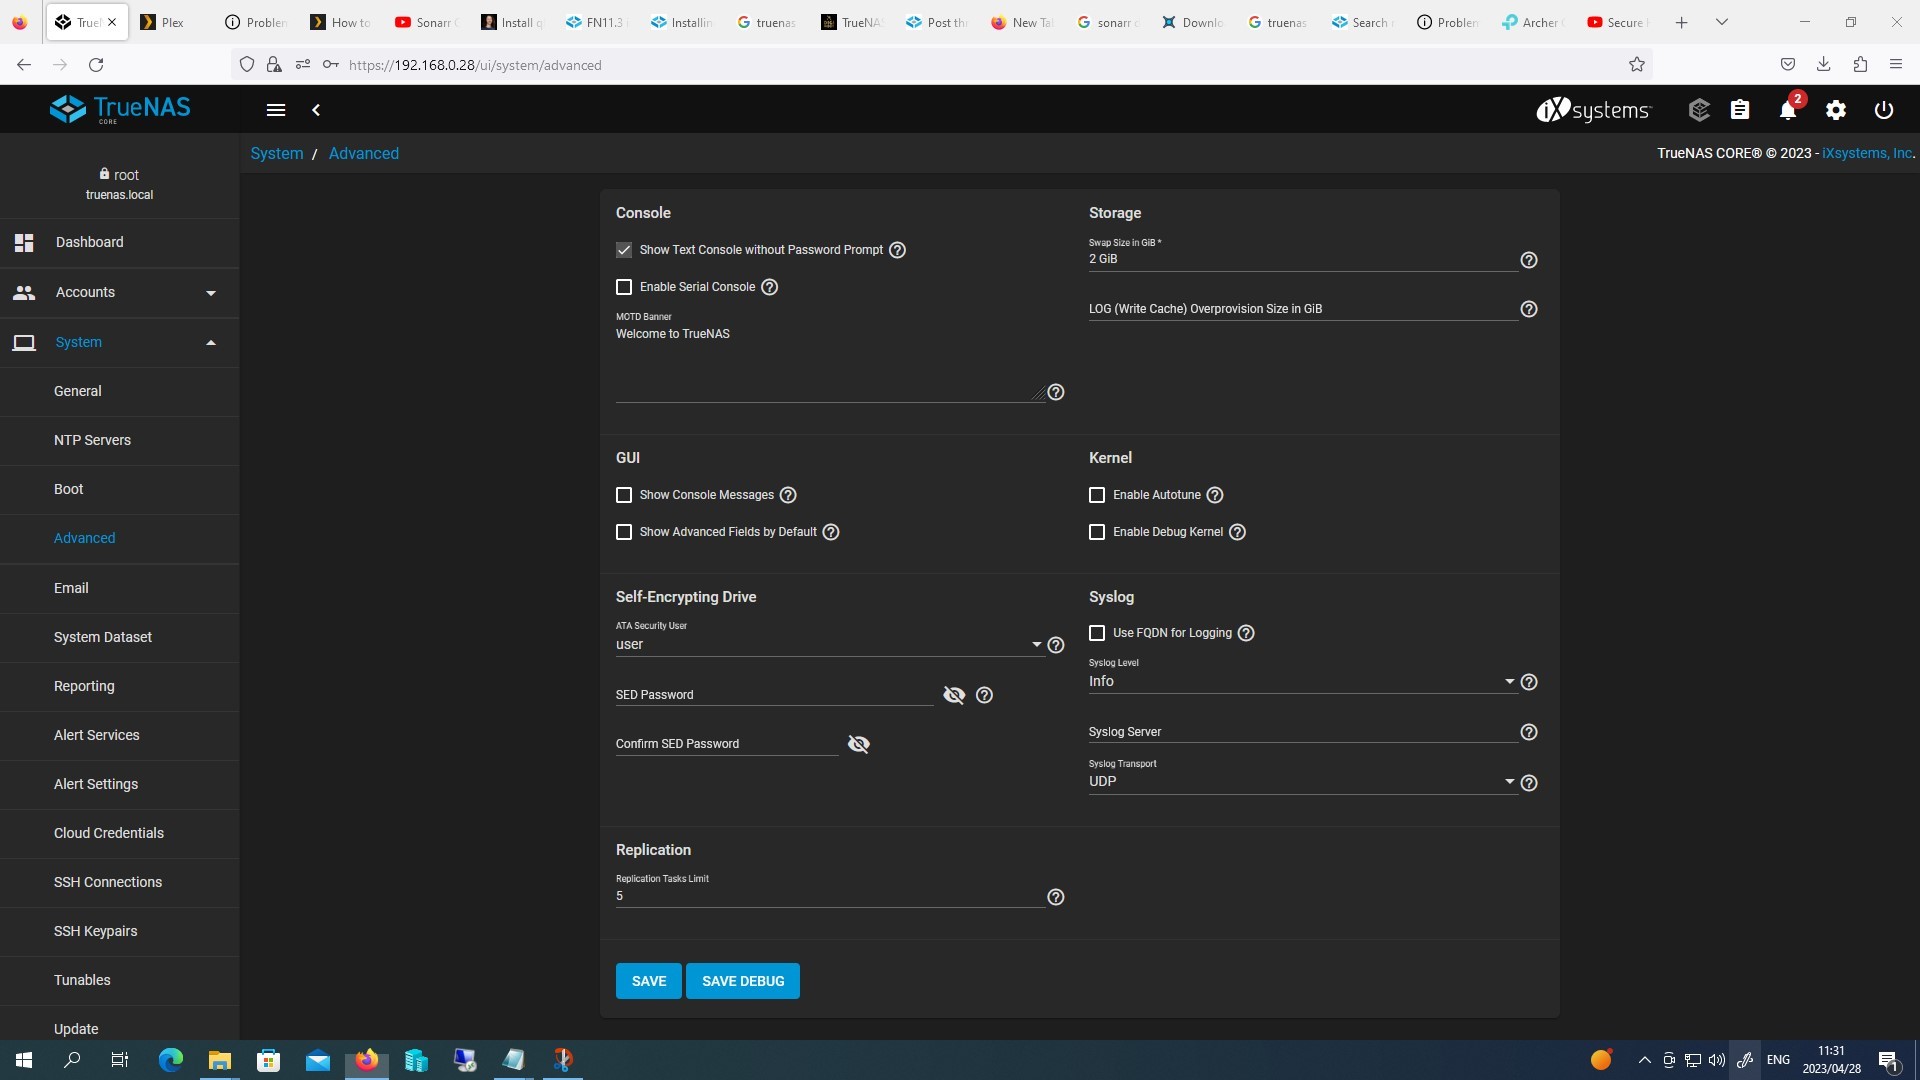
Task: Toggle SED Password visibility eye
Action: tap(954, 695)
